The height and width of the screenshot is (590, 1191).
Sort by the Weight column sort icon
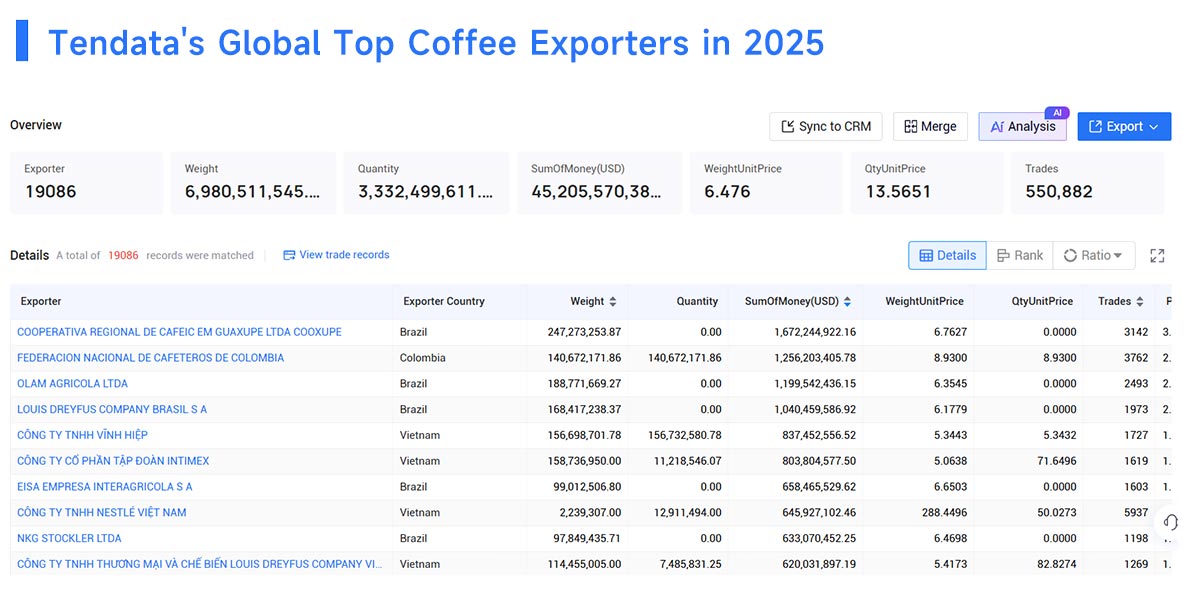(x=613, y=301)
